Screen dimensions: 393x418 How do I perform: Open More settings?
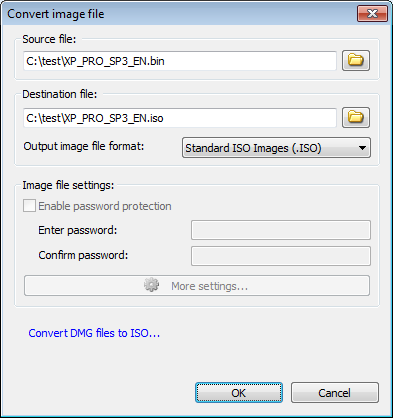pos(197,285)
